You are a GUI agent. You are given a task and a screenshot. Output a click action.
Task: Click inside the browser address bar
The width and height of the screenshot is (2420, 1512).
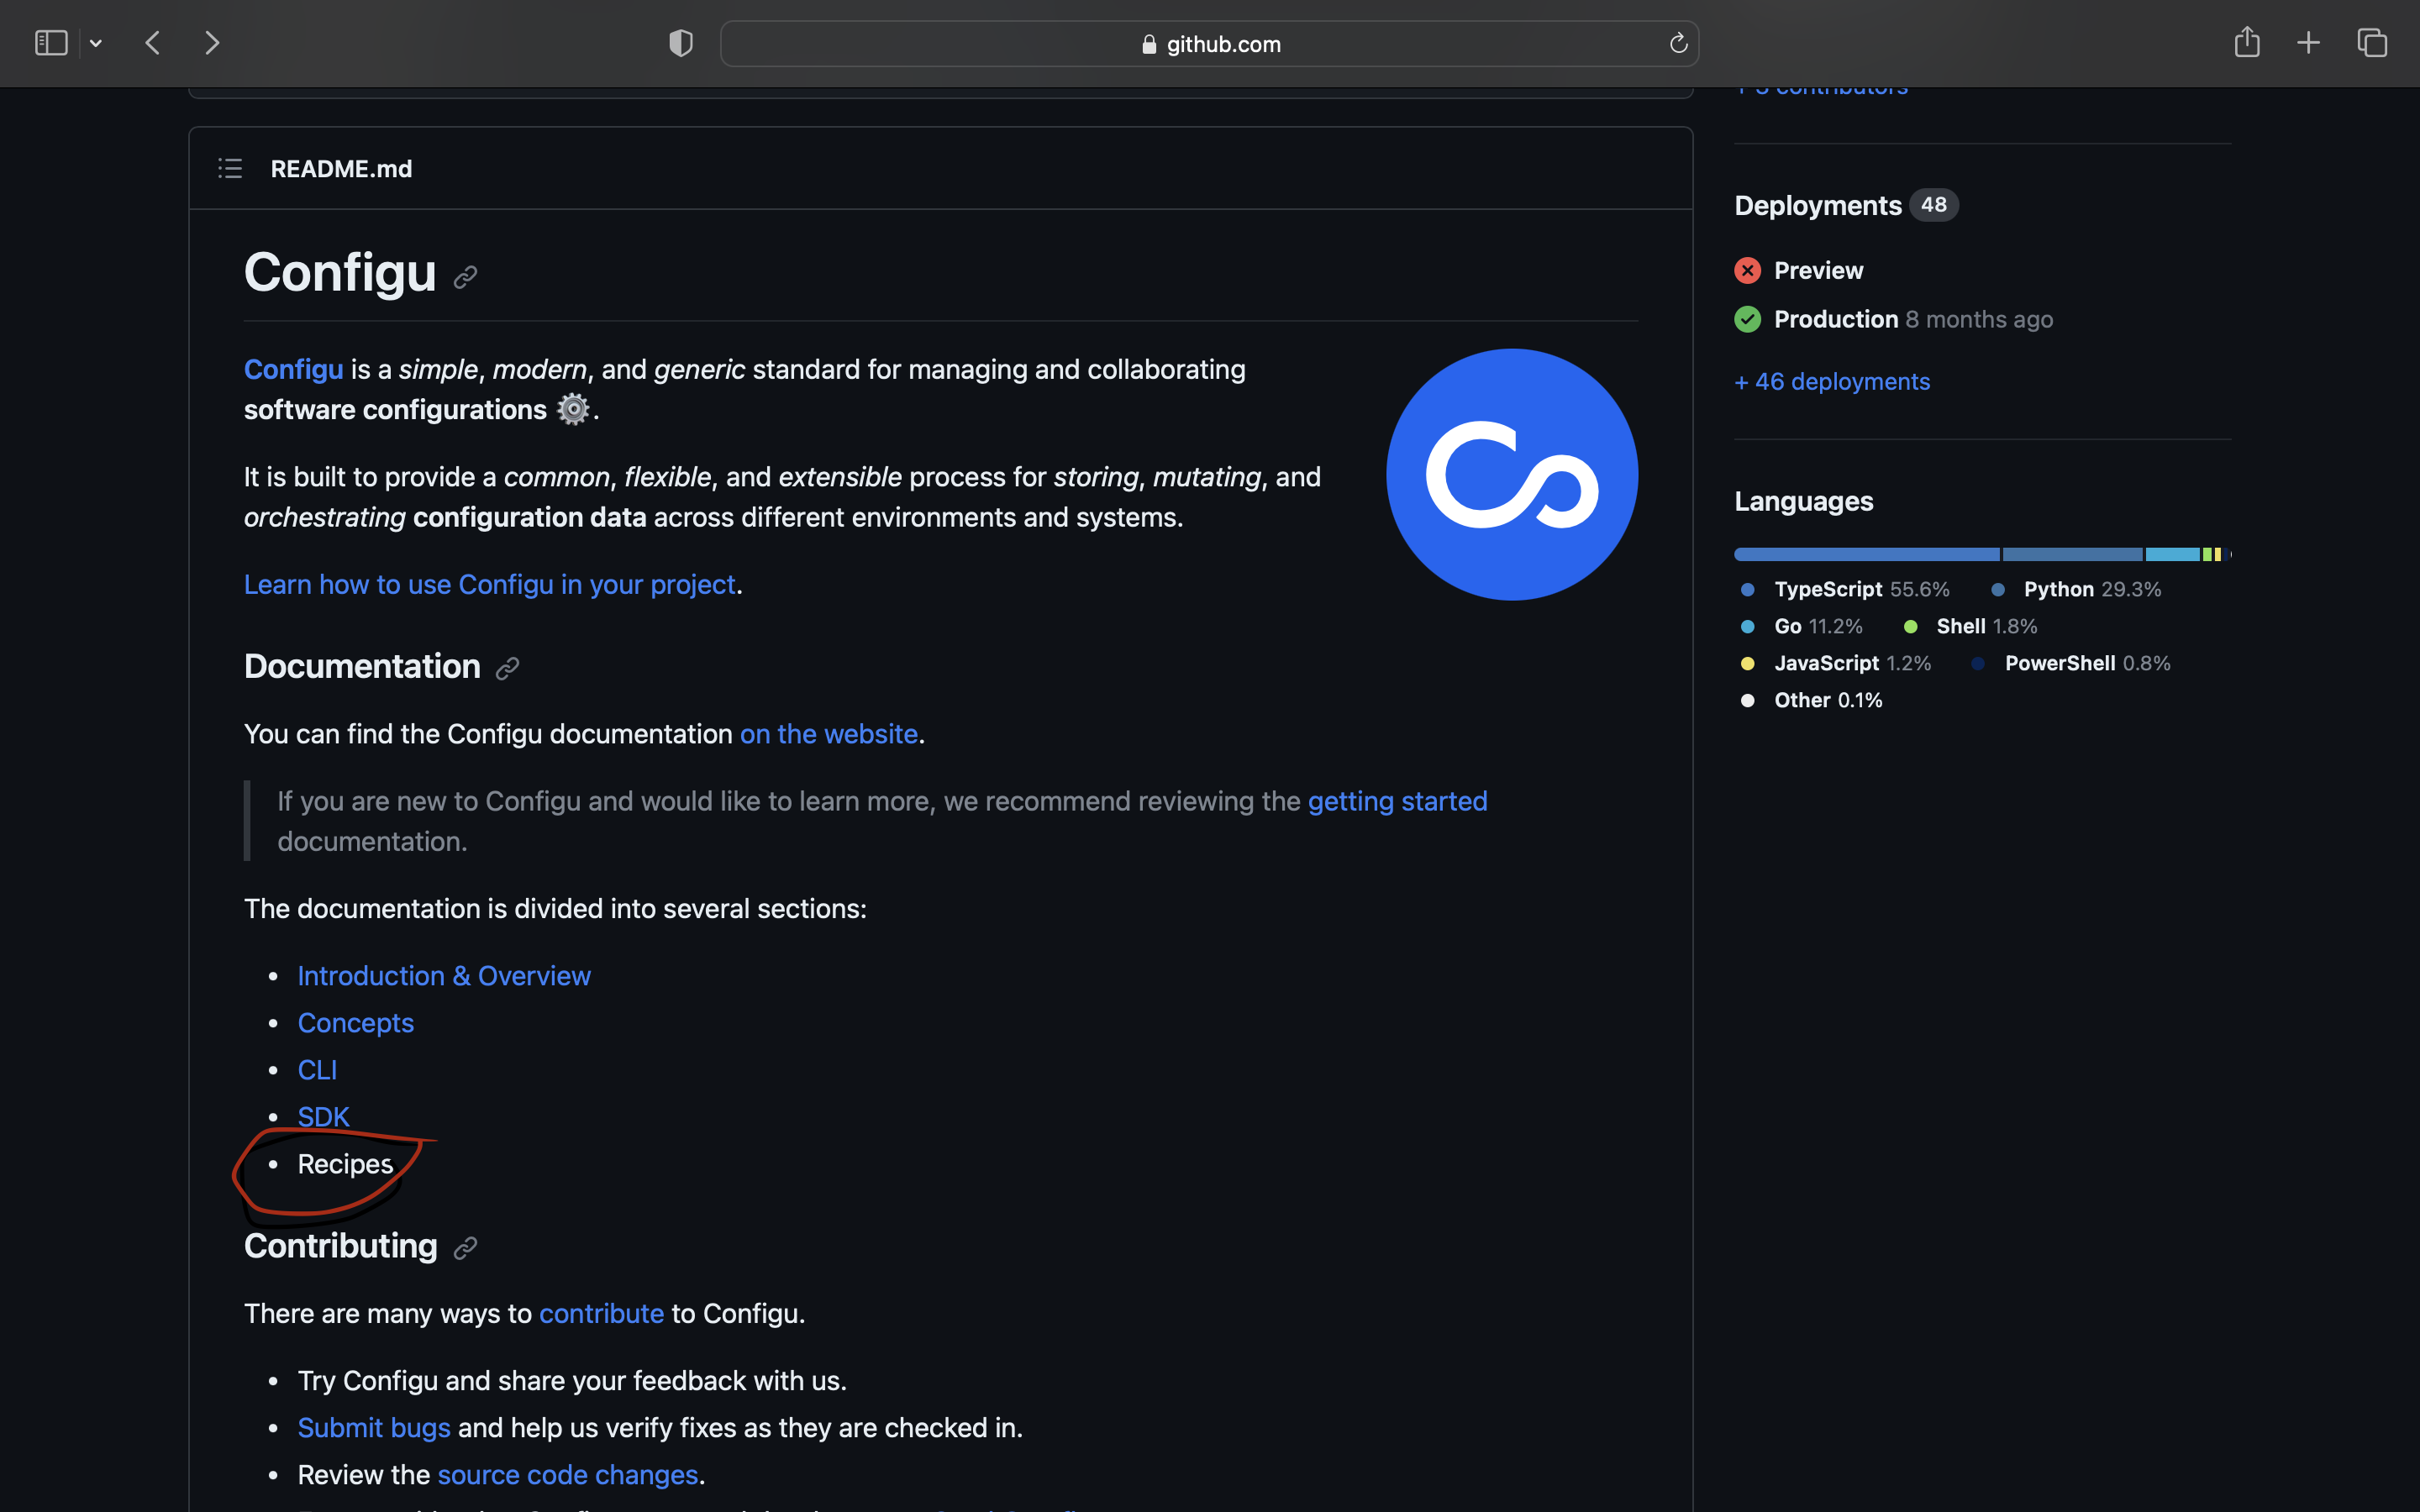pyautogui.click(x=1209, y=43)
